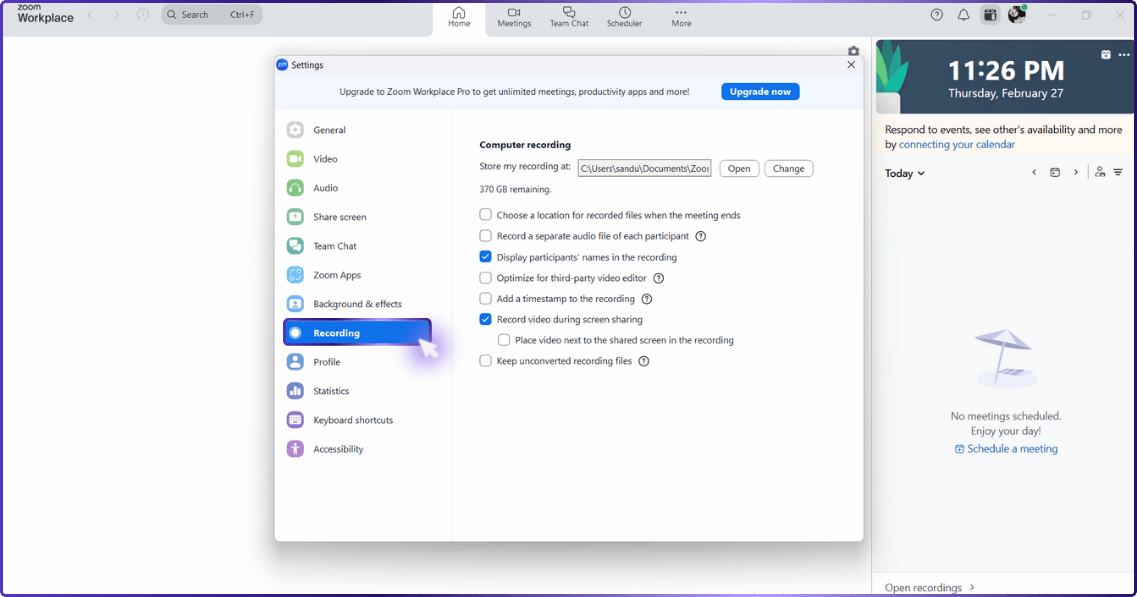
Task: Go to previous day arrow in schedule panel
Action: click(x=1034, y=173)
